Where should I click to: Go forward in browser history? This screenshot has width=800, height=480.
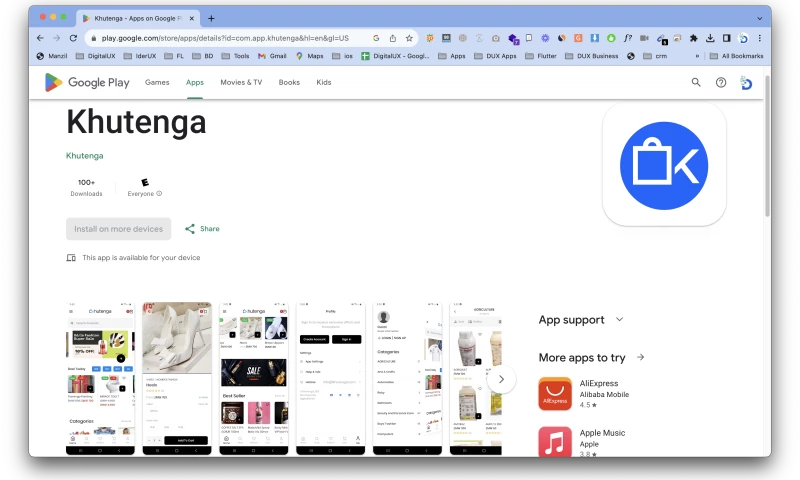(x=57, y=38)
